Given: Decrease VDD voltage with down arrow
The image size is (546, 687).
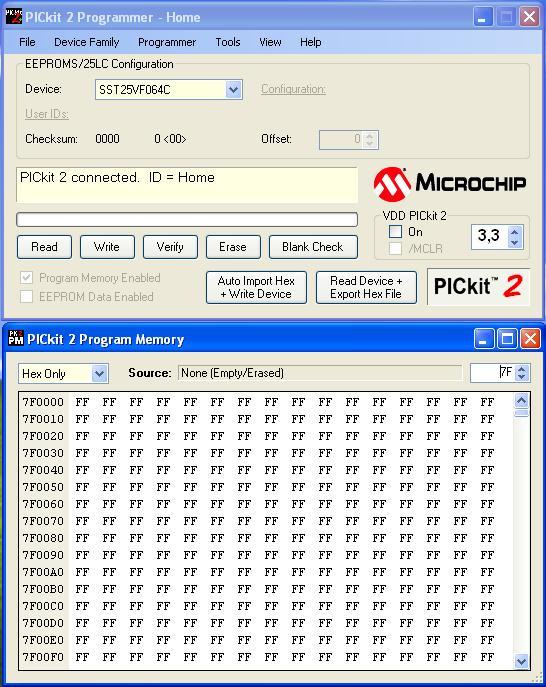Looking at the screenshot, I should [x=515, y=242].
